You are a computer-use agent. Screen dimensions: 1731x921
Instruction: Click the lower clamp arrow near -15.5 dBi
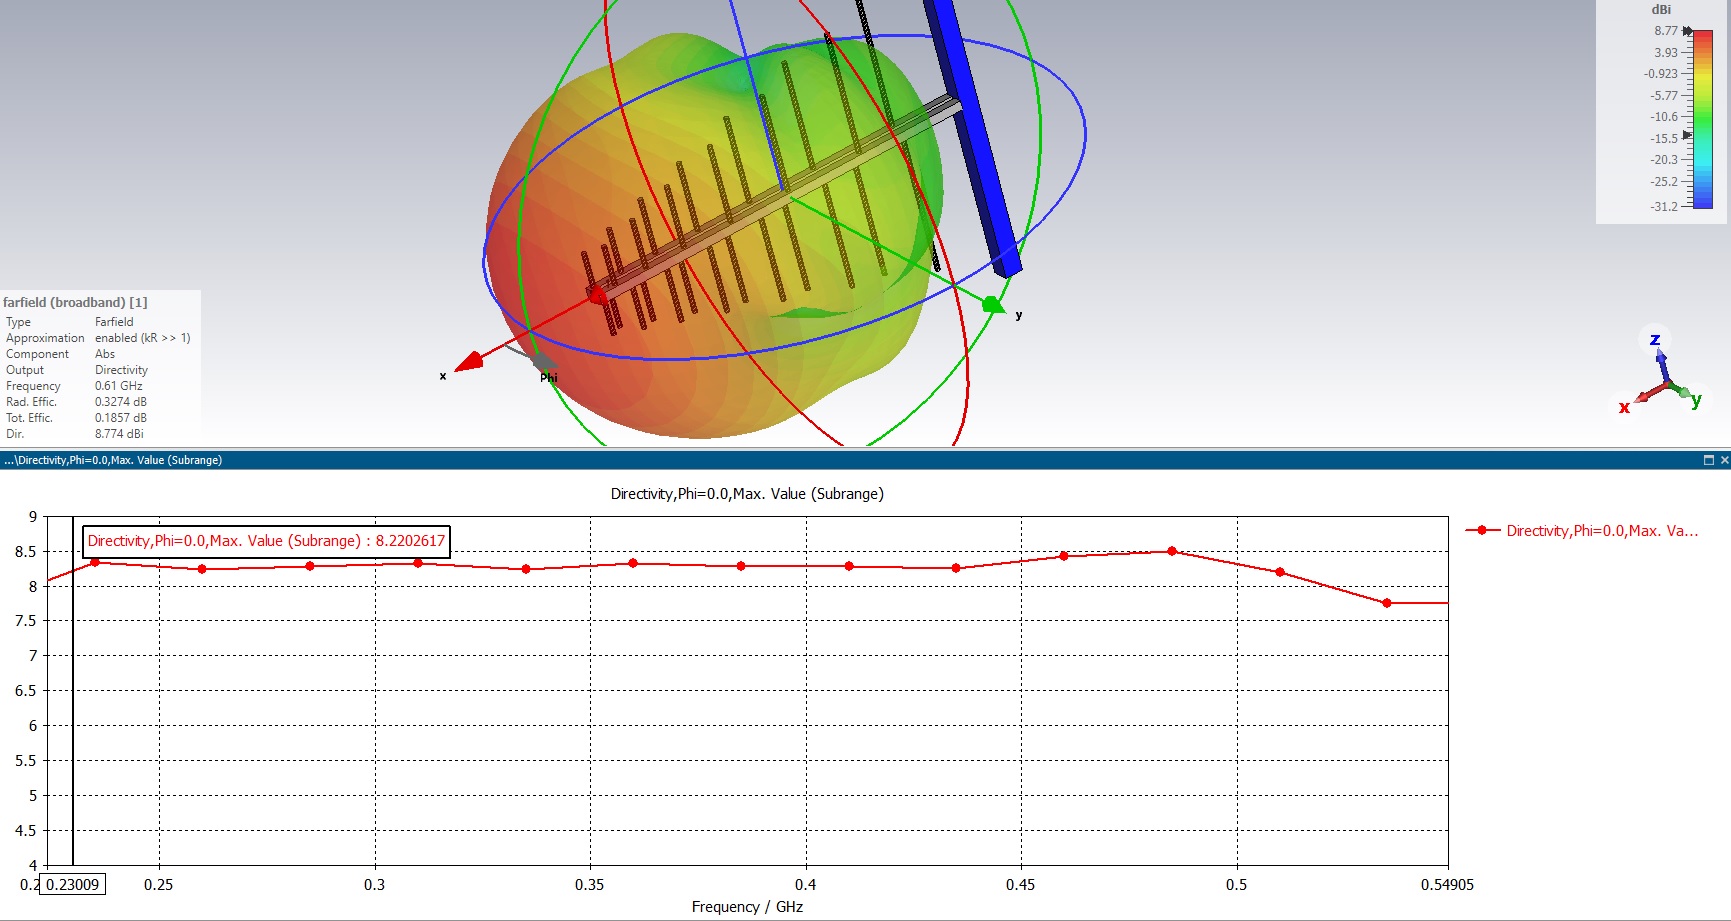pyautogui.click(x=1688, y=135)
